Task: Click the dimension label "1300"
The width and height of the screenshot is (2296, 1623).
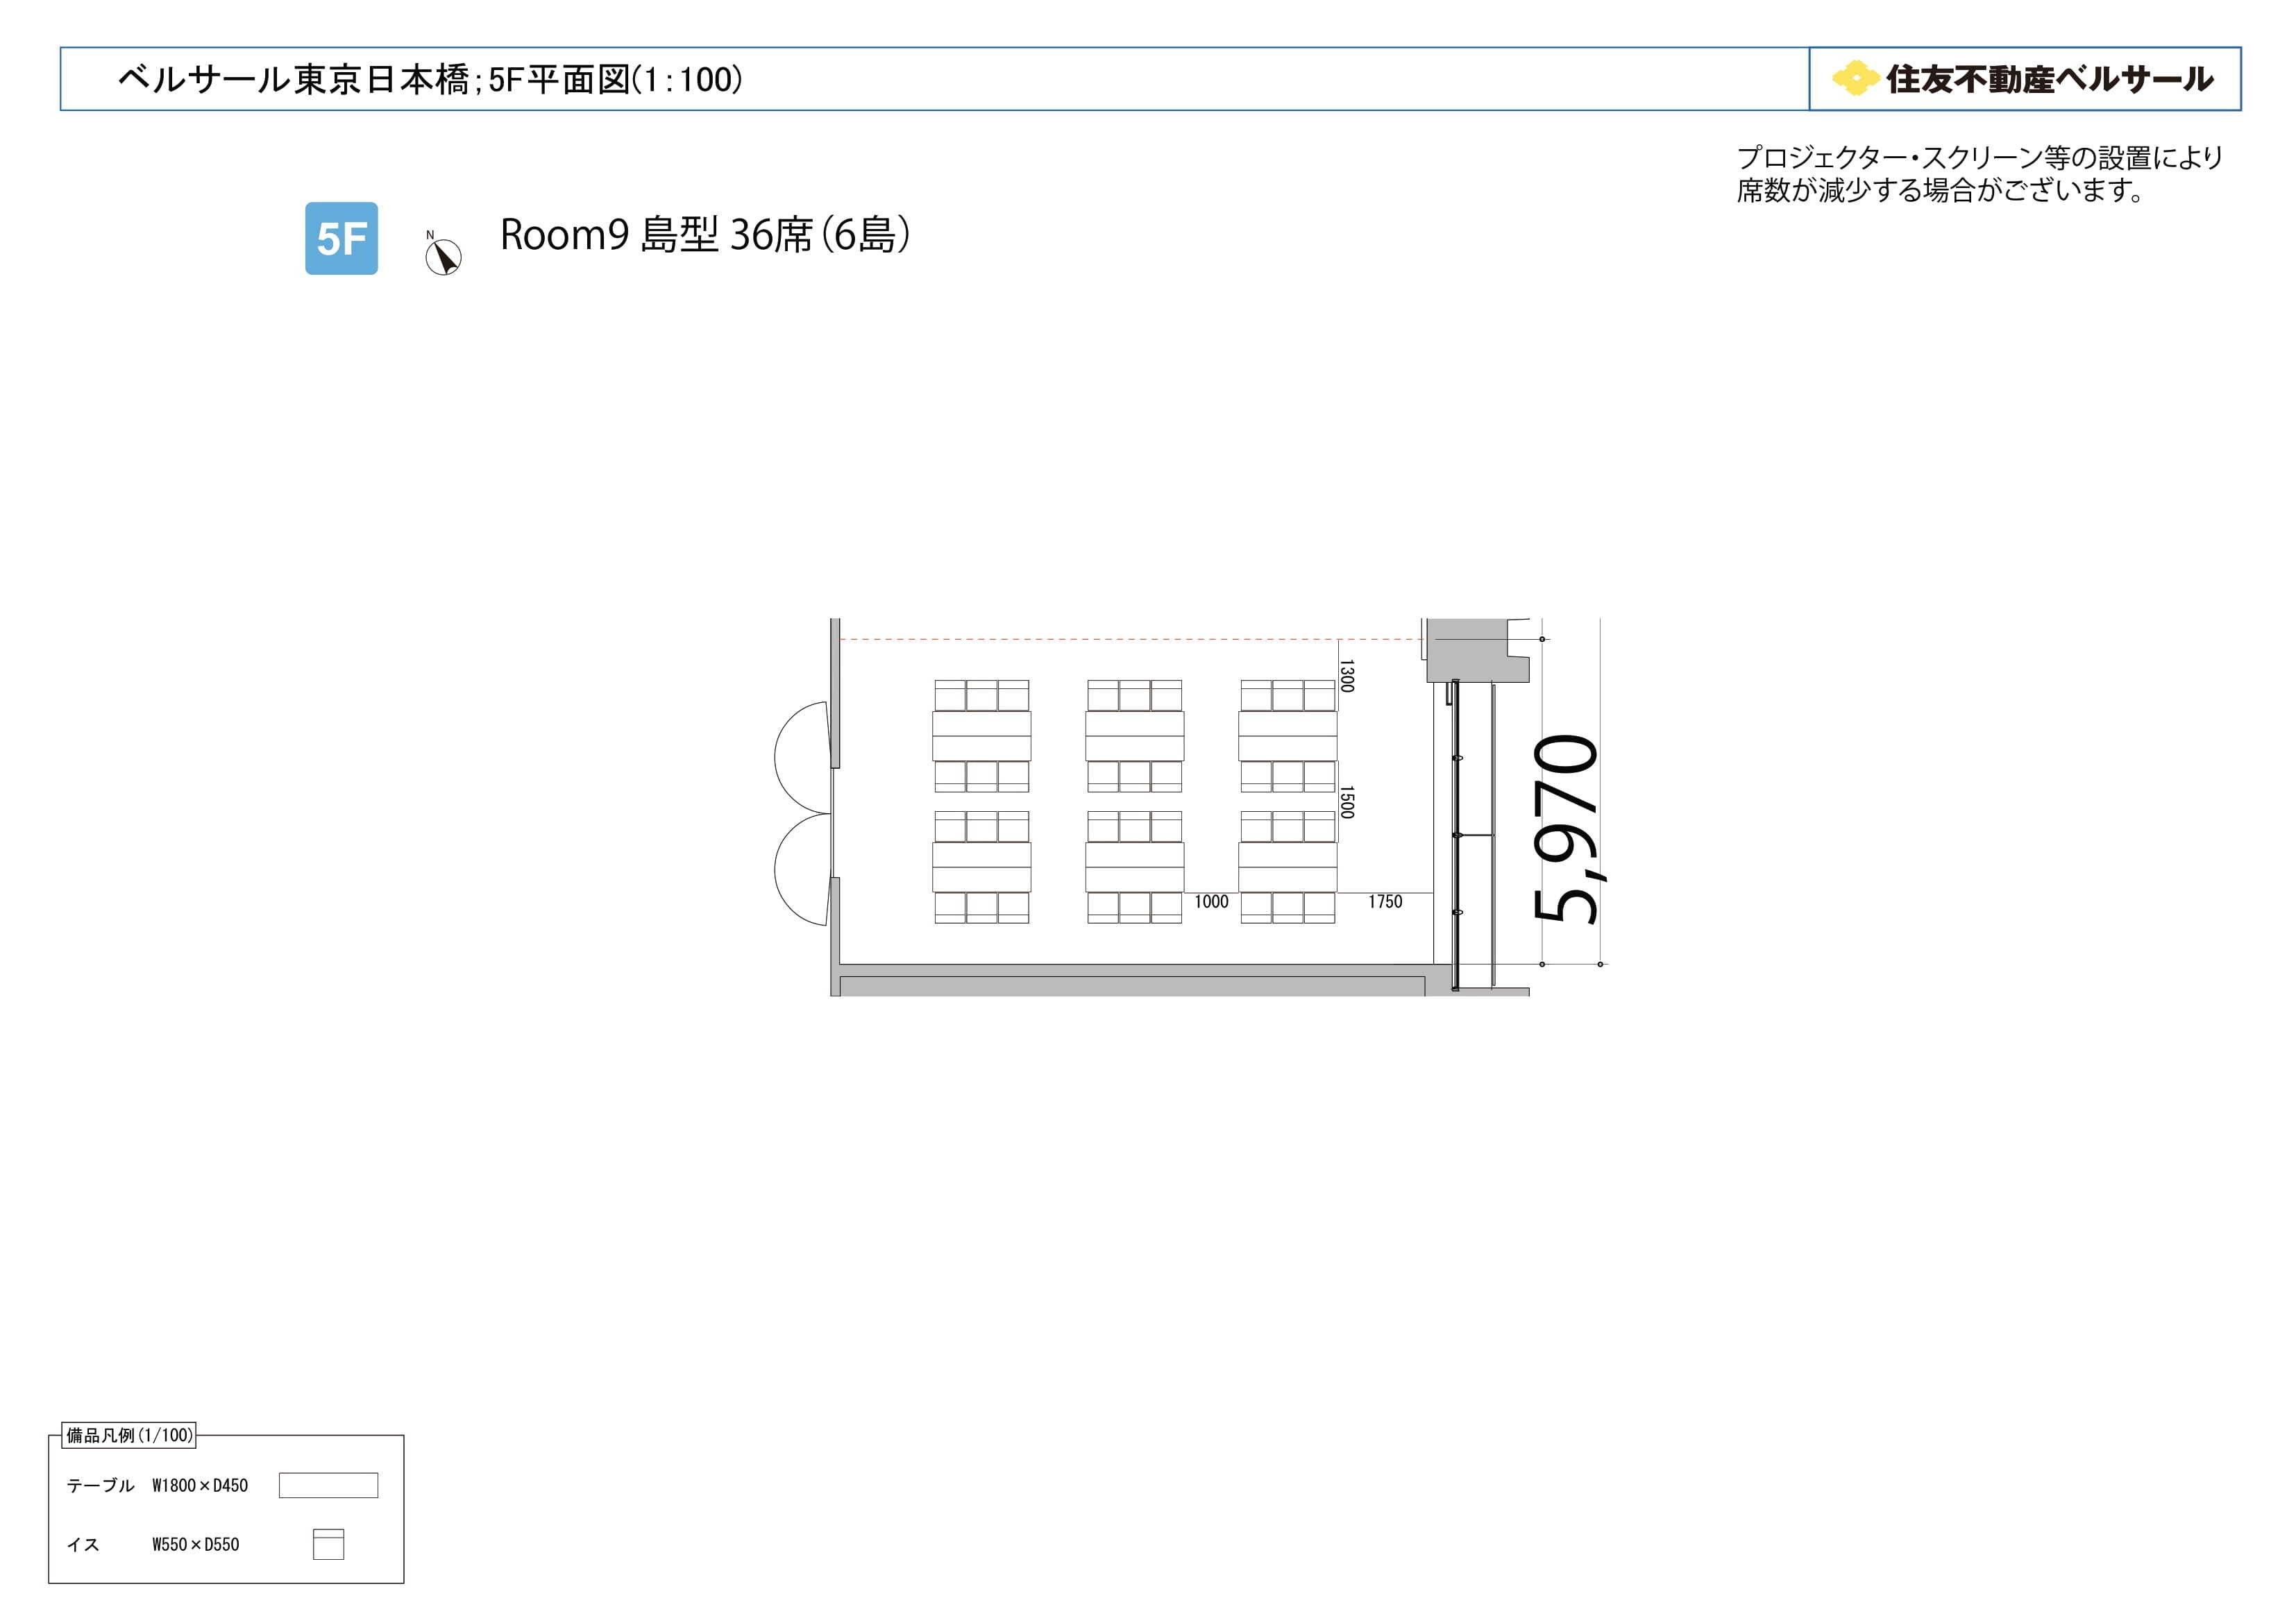Action: (x=1347, y=676)
